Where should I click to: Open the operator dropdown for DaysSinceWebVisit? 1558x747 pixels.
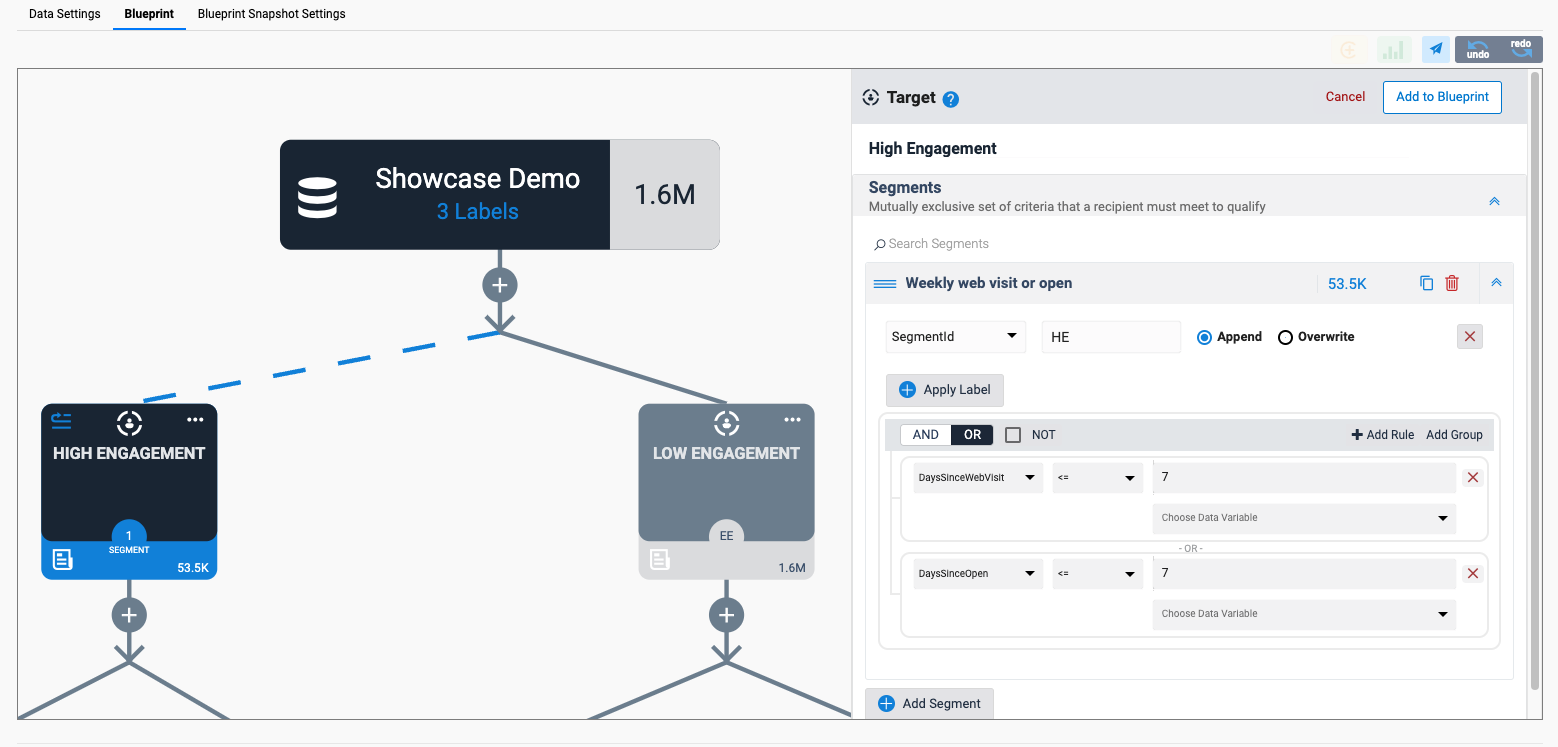tap(1097, 478)
